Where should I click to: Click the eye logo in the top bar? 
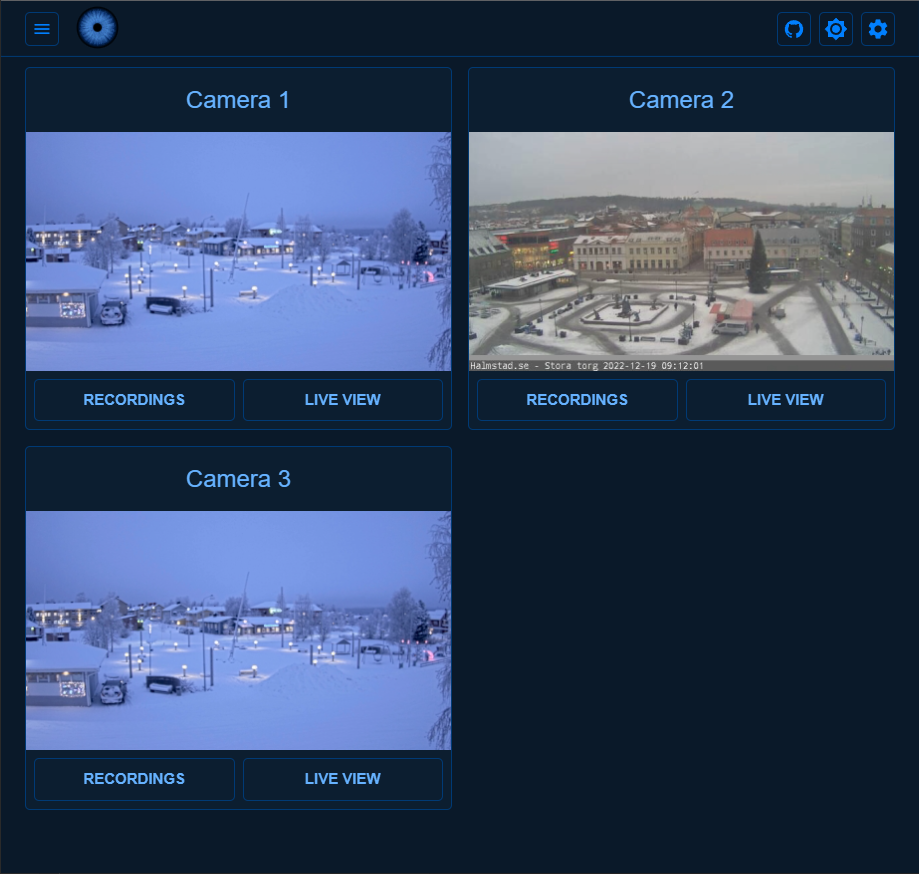pyautogui.click(x=97, y=28)
